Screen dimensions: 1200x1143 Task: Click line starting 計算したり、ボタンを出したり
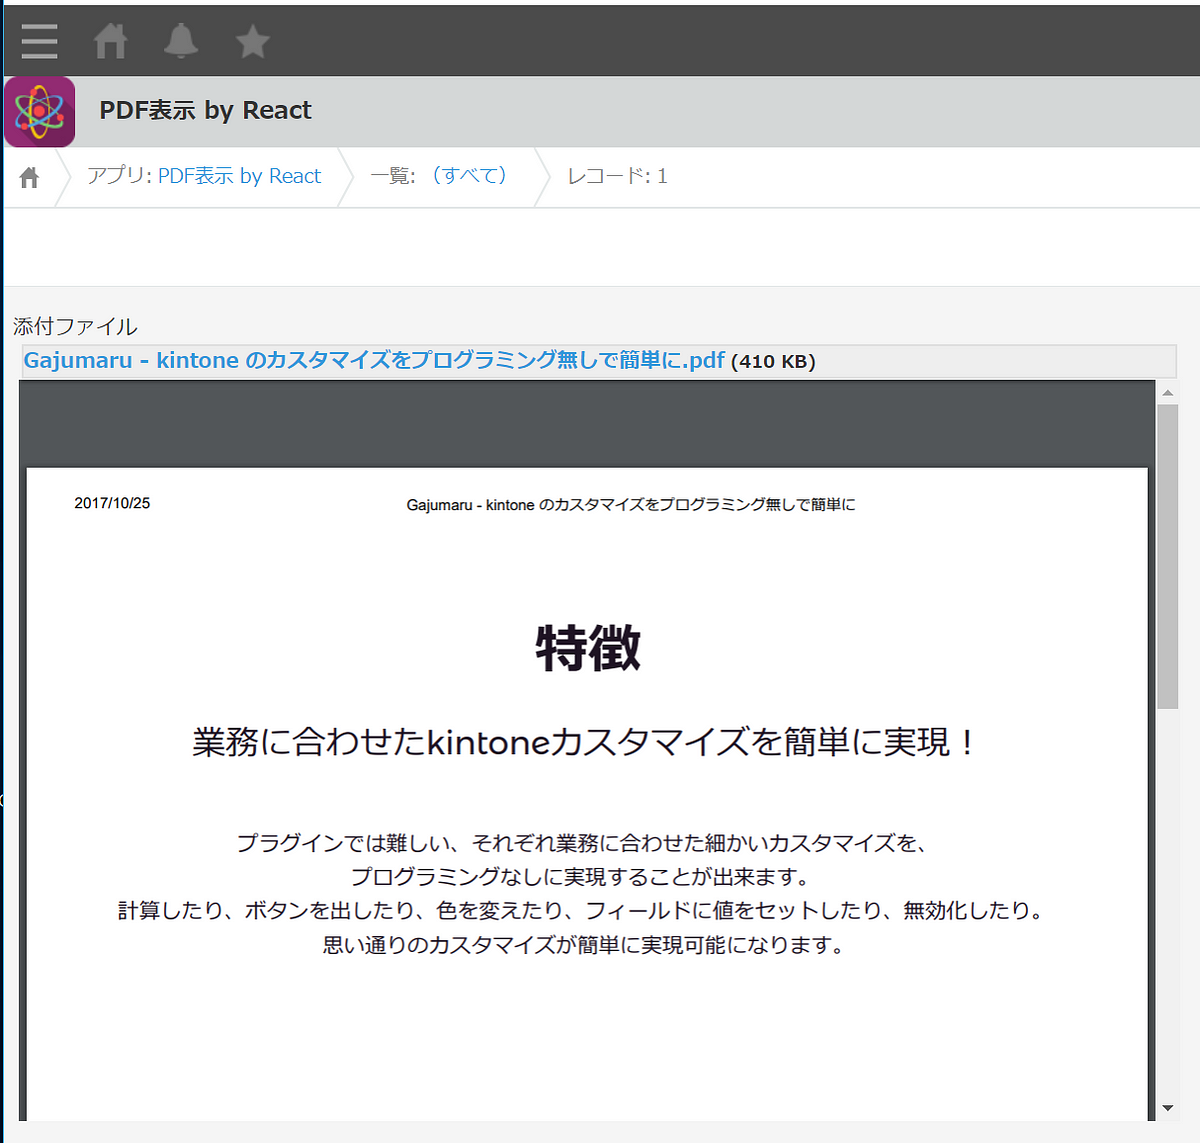coord(582,911)
